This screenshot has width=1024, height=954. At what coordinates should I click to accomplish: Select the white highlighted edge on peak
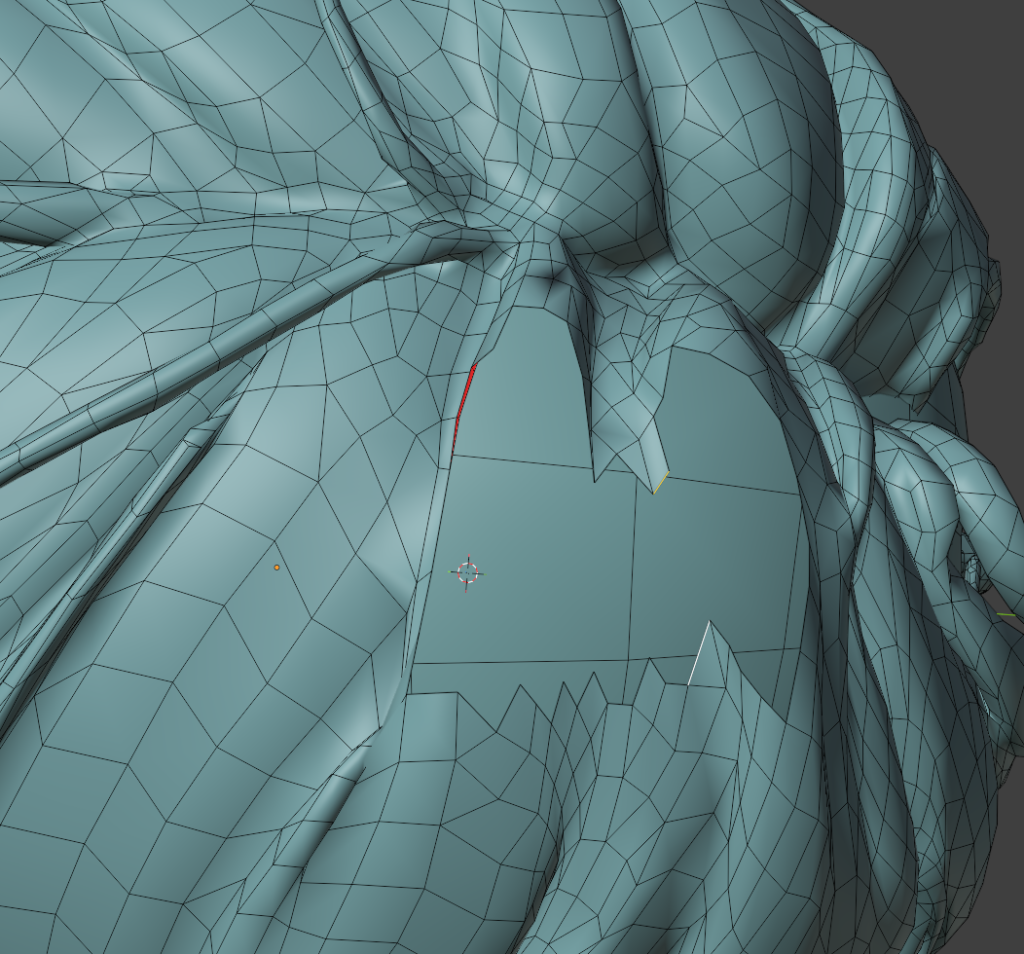pos(699,652)
